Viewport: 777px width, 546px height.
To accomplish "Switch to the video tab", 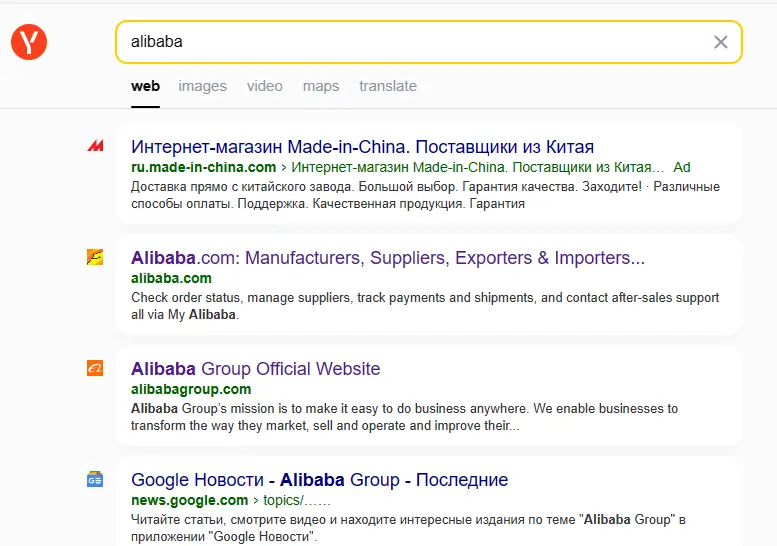I will 265,86.
